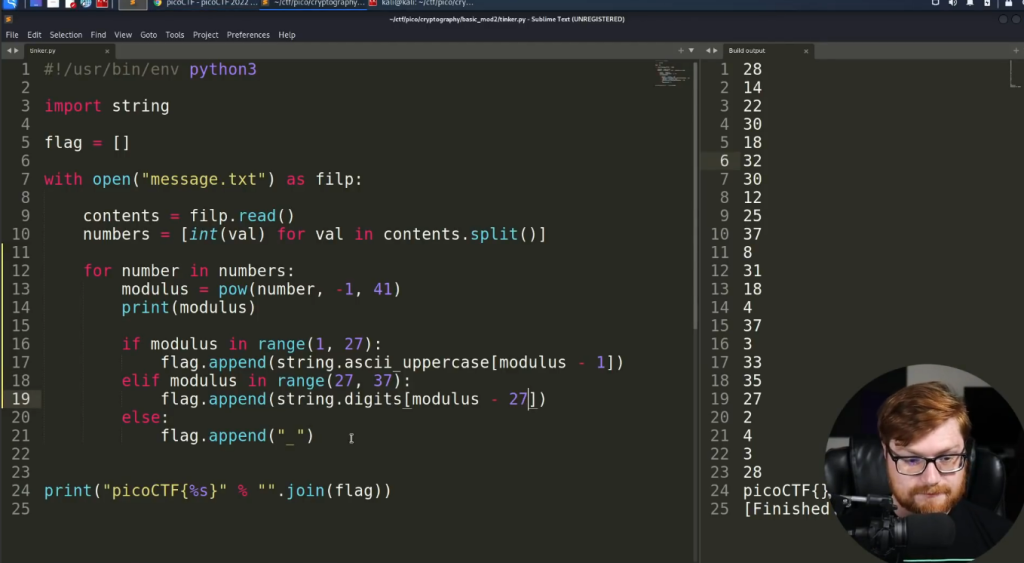Open the Help menu
Screen dimensions: 1024x563
[x=287, y=35]
